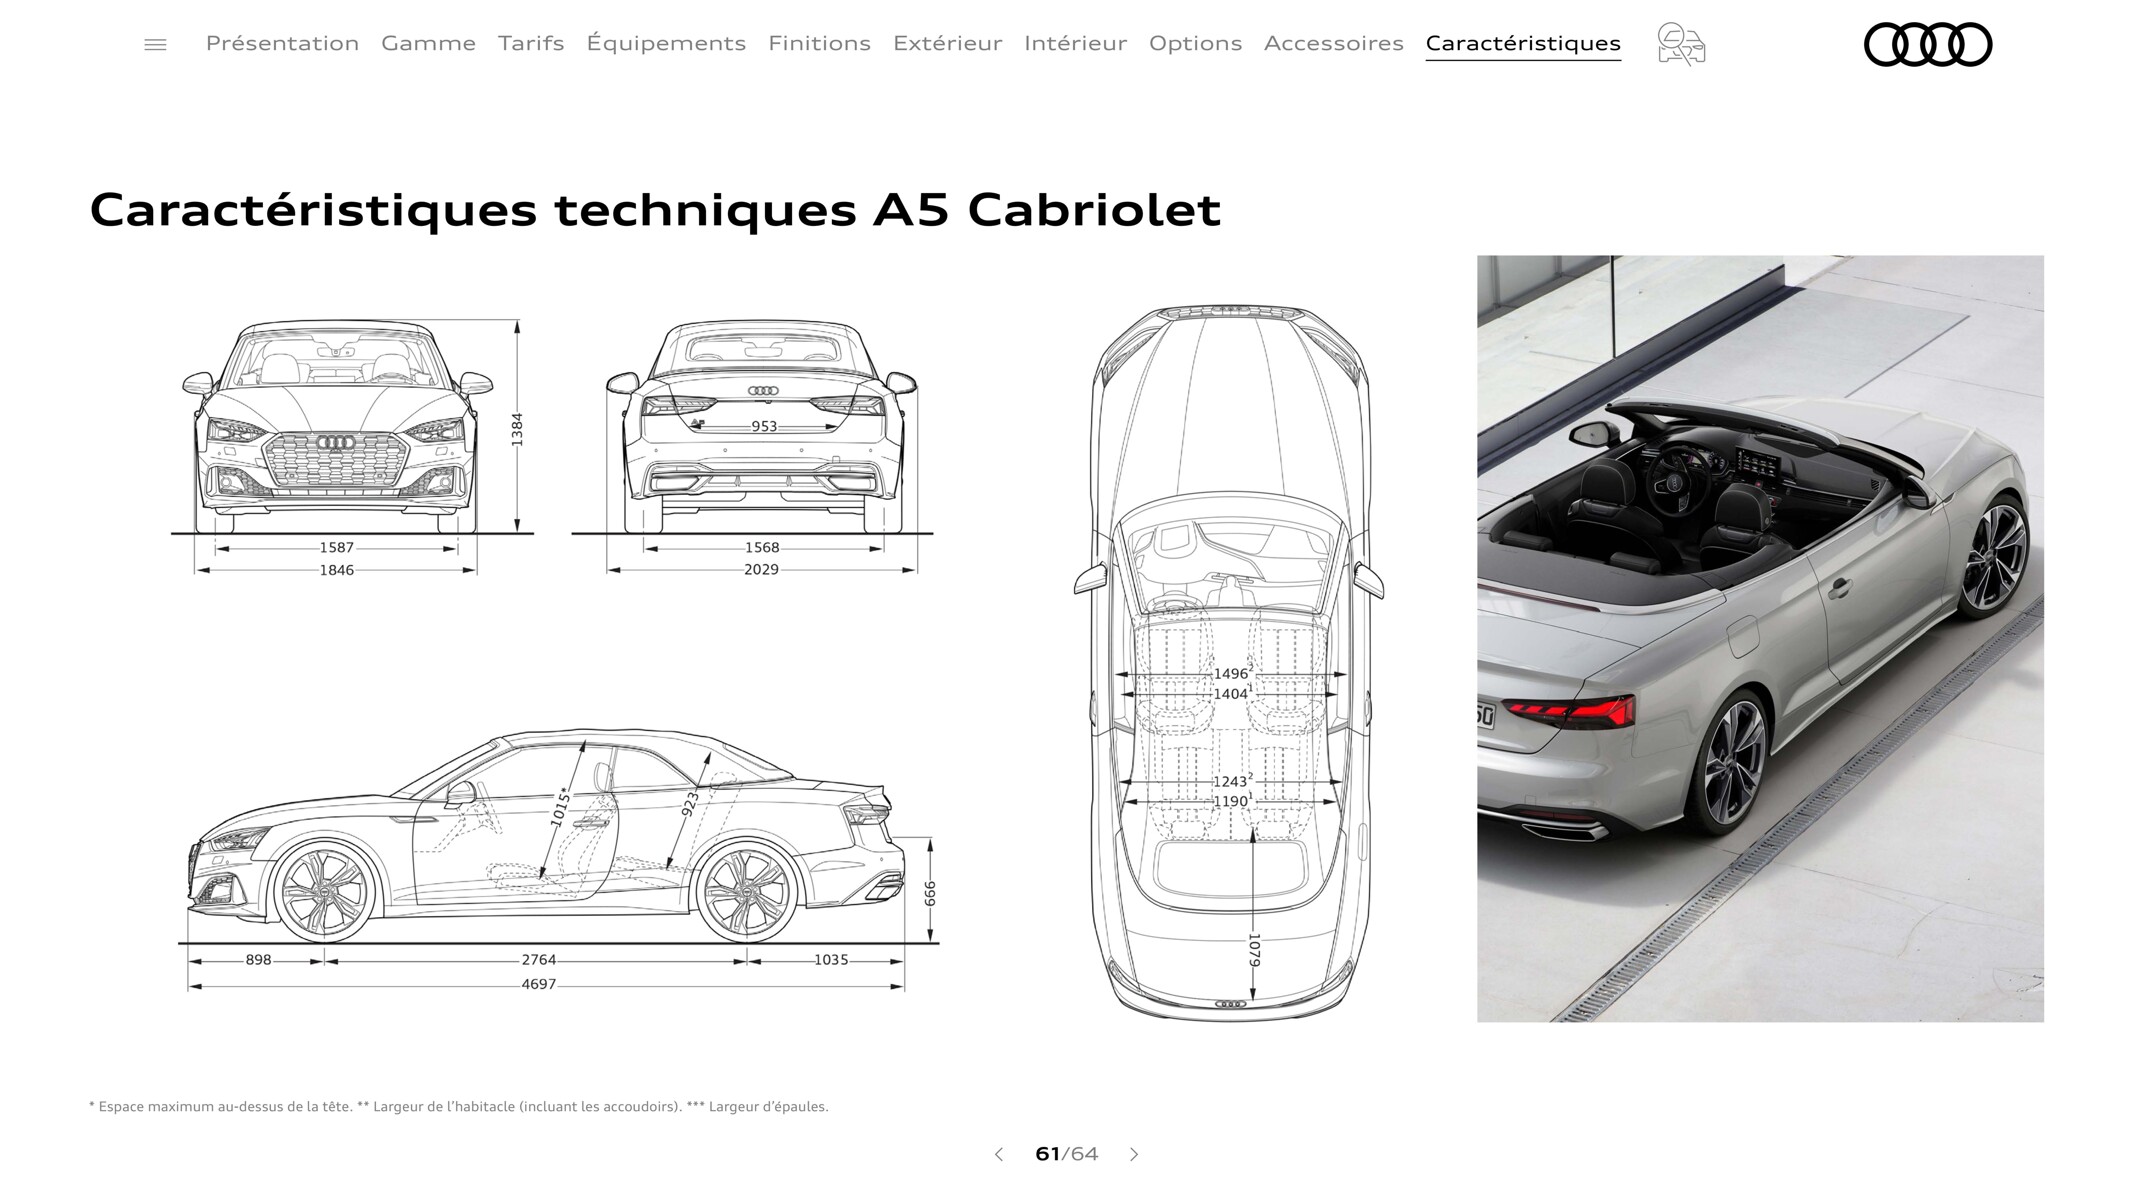Select the Intérieur tab
Viewport: 2133px width, 1200px height.
(x=1075, y=44)
